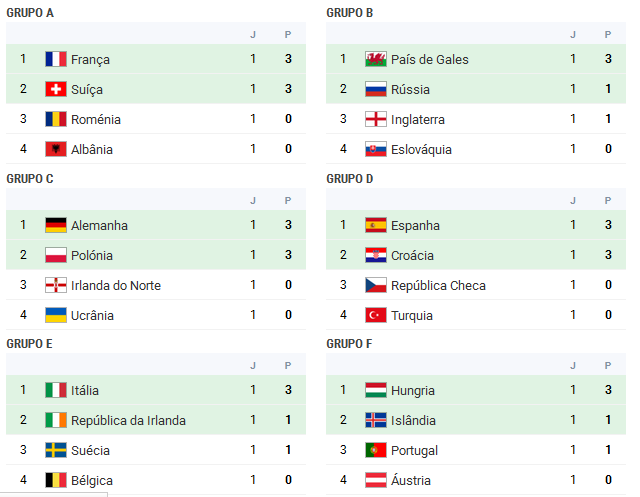Click the Croatia flag icon
Viewport: 640px width, 497px height.
coord(376,255)
